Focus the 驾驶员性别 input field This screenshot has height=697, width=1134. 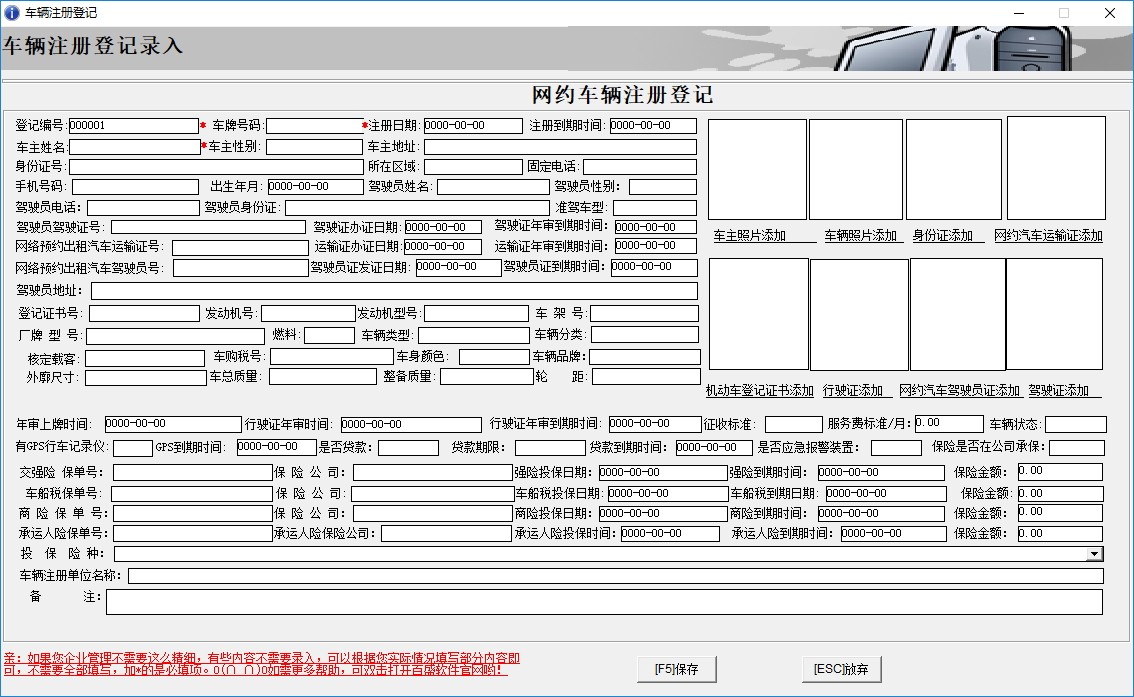point(662,187)
